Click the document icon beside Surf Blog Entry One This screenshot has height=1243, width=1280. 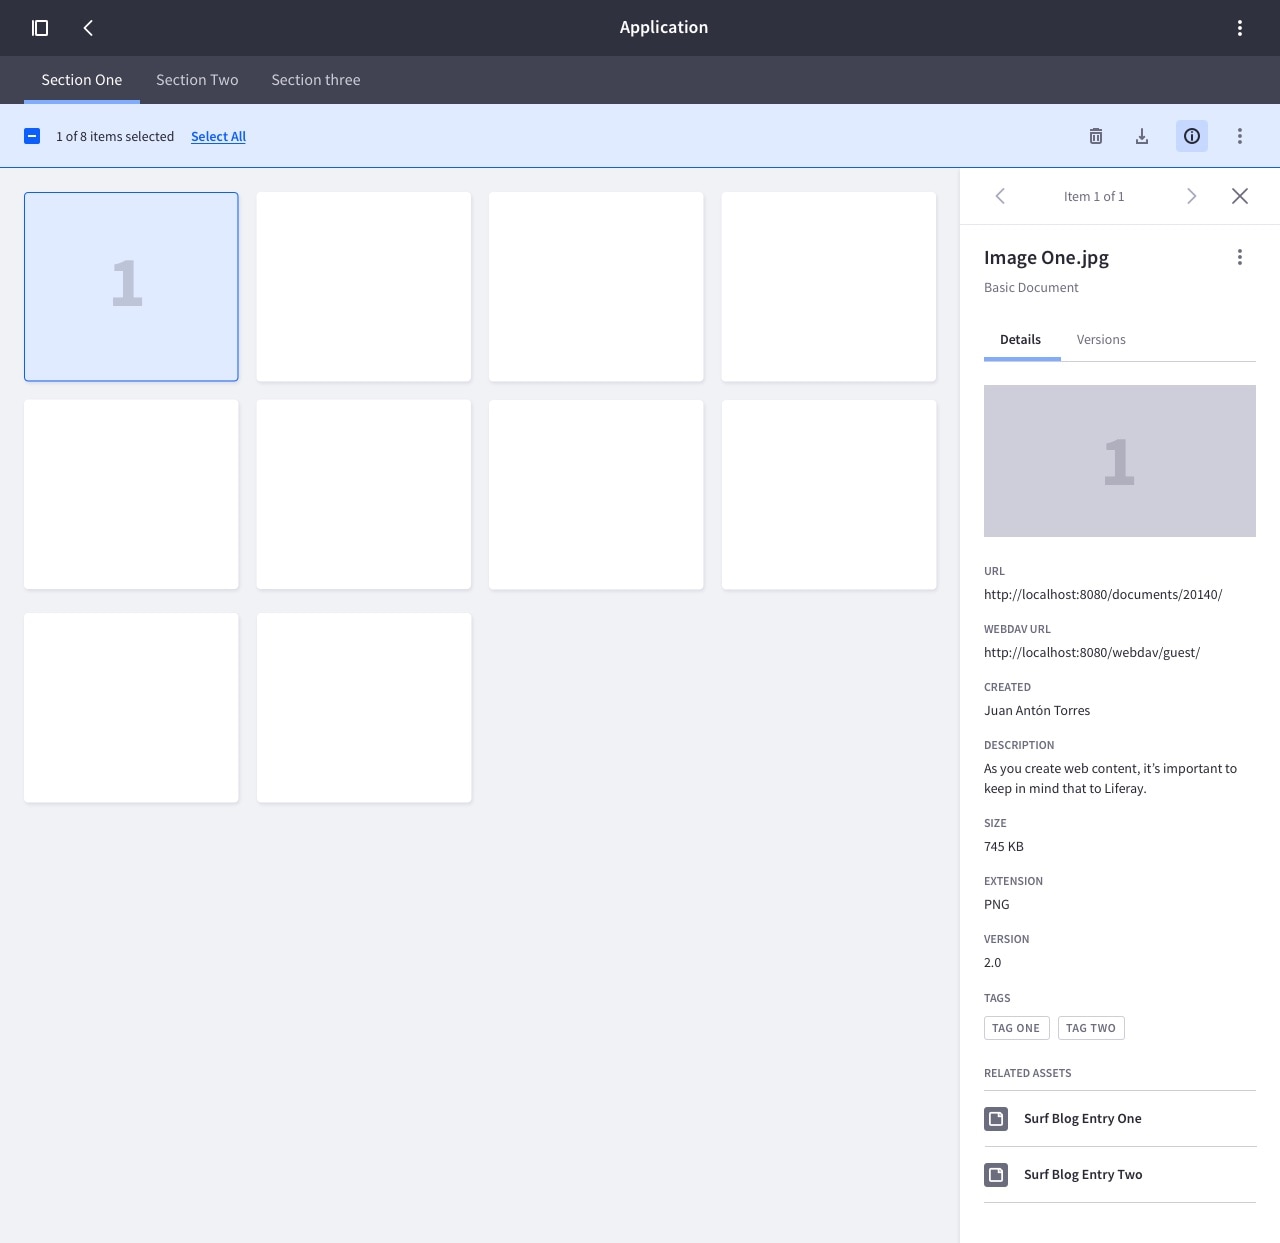(995, 1119)
